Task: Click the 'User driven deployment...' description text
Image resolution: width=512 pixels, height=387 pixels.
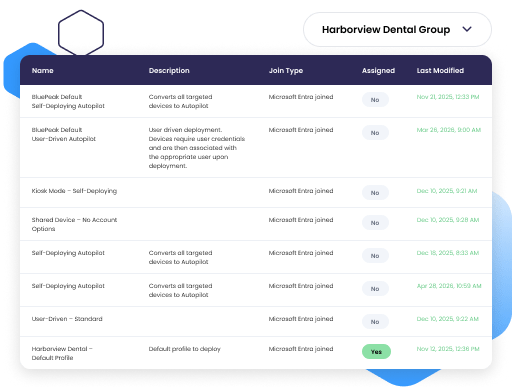Action: tap(197, 148)
